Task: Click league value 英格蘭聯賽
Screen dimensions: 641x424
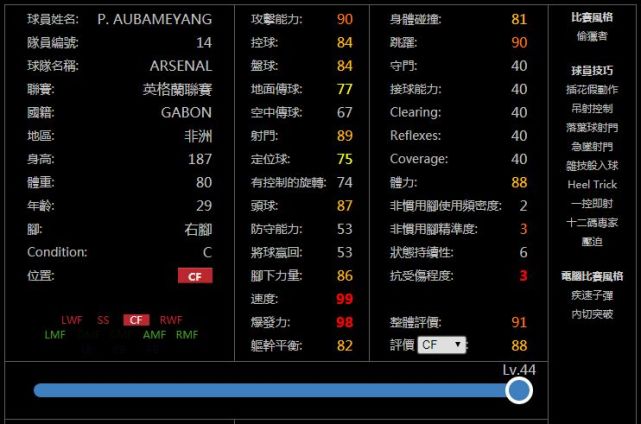Action: click(177, 89)
